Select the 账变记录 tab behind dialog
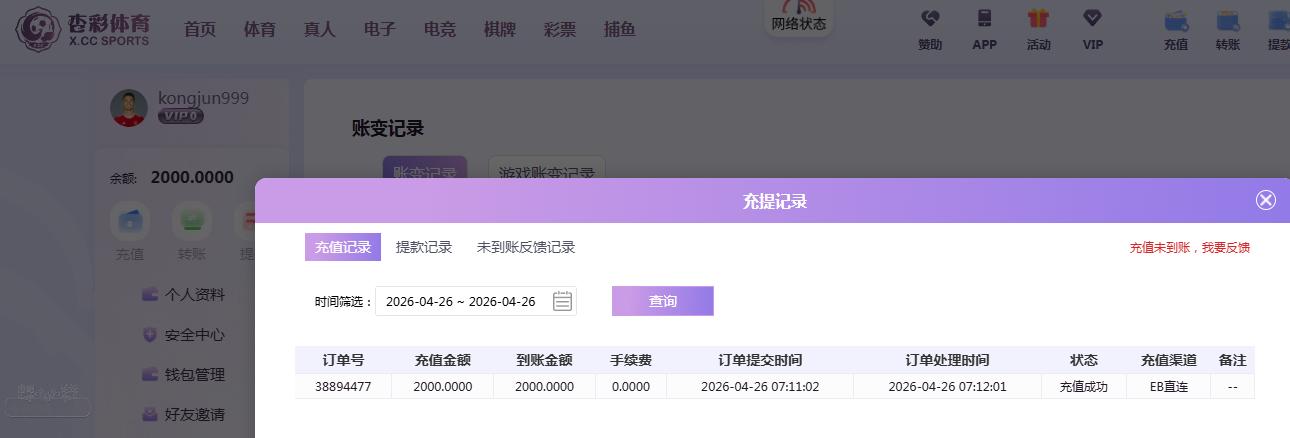This screenshot has height=438, width=1290. tap(425, 168)
